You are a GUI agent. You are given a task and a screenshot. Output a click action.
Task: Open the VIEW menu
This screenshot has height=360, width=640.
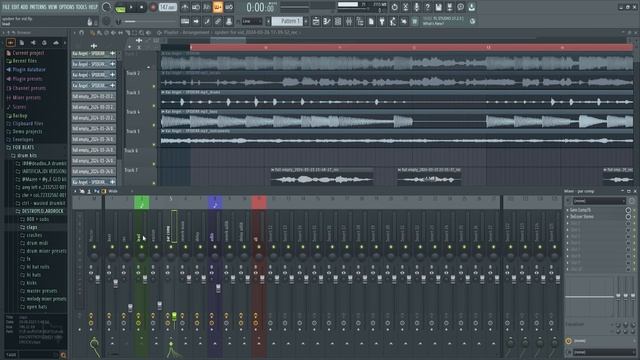[53, 7]
